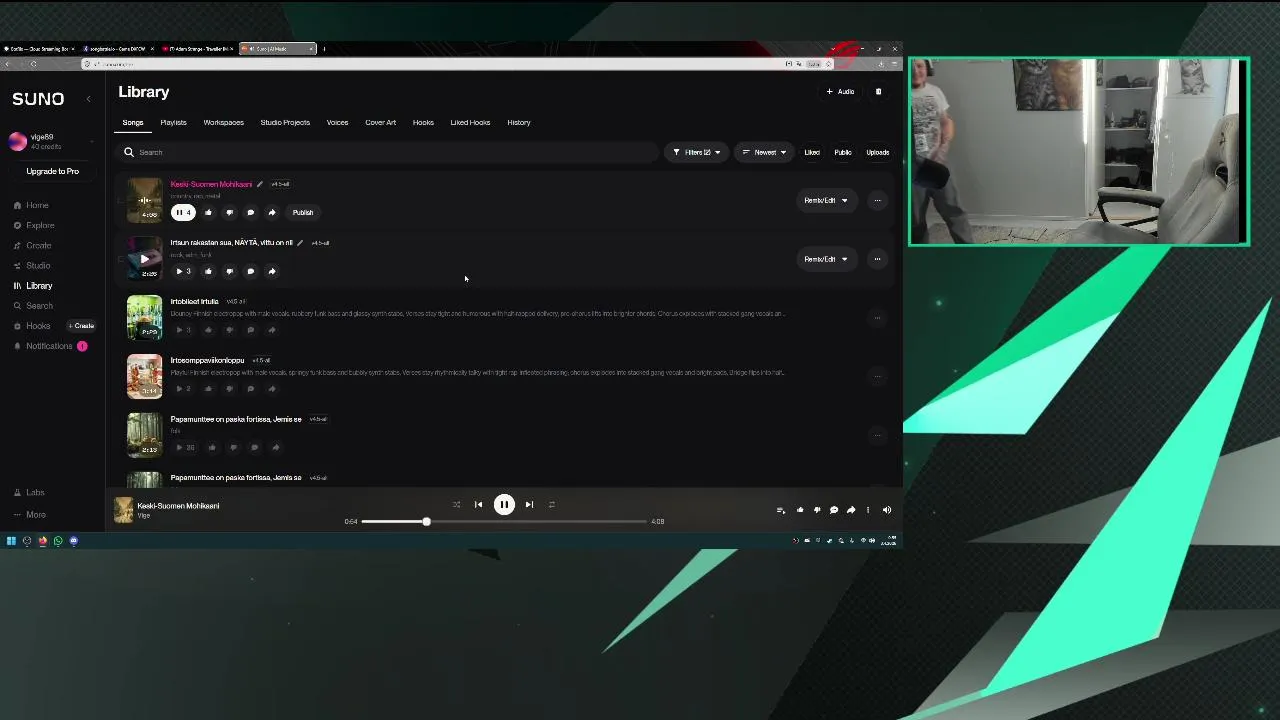
Task: Switch to the Workspaces tab
Action: (x=223, y=122)
